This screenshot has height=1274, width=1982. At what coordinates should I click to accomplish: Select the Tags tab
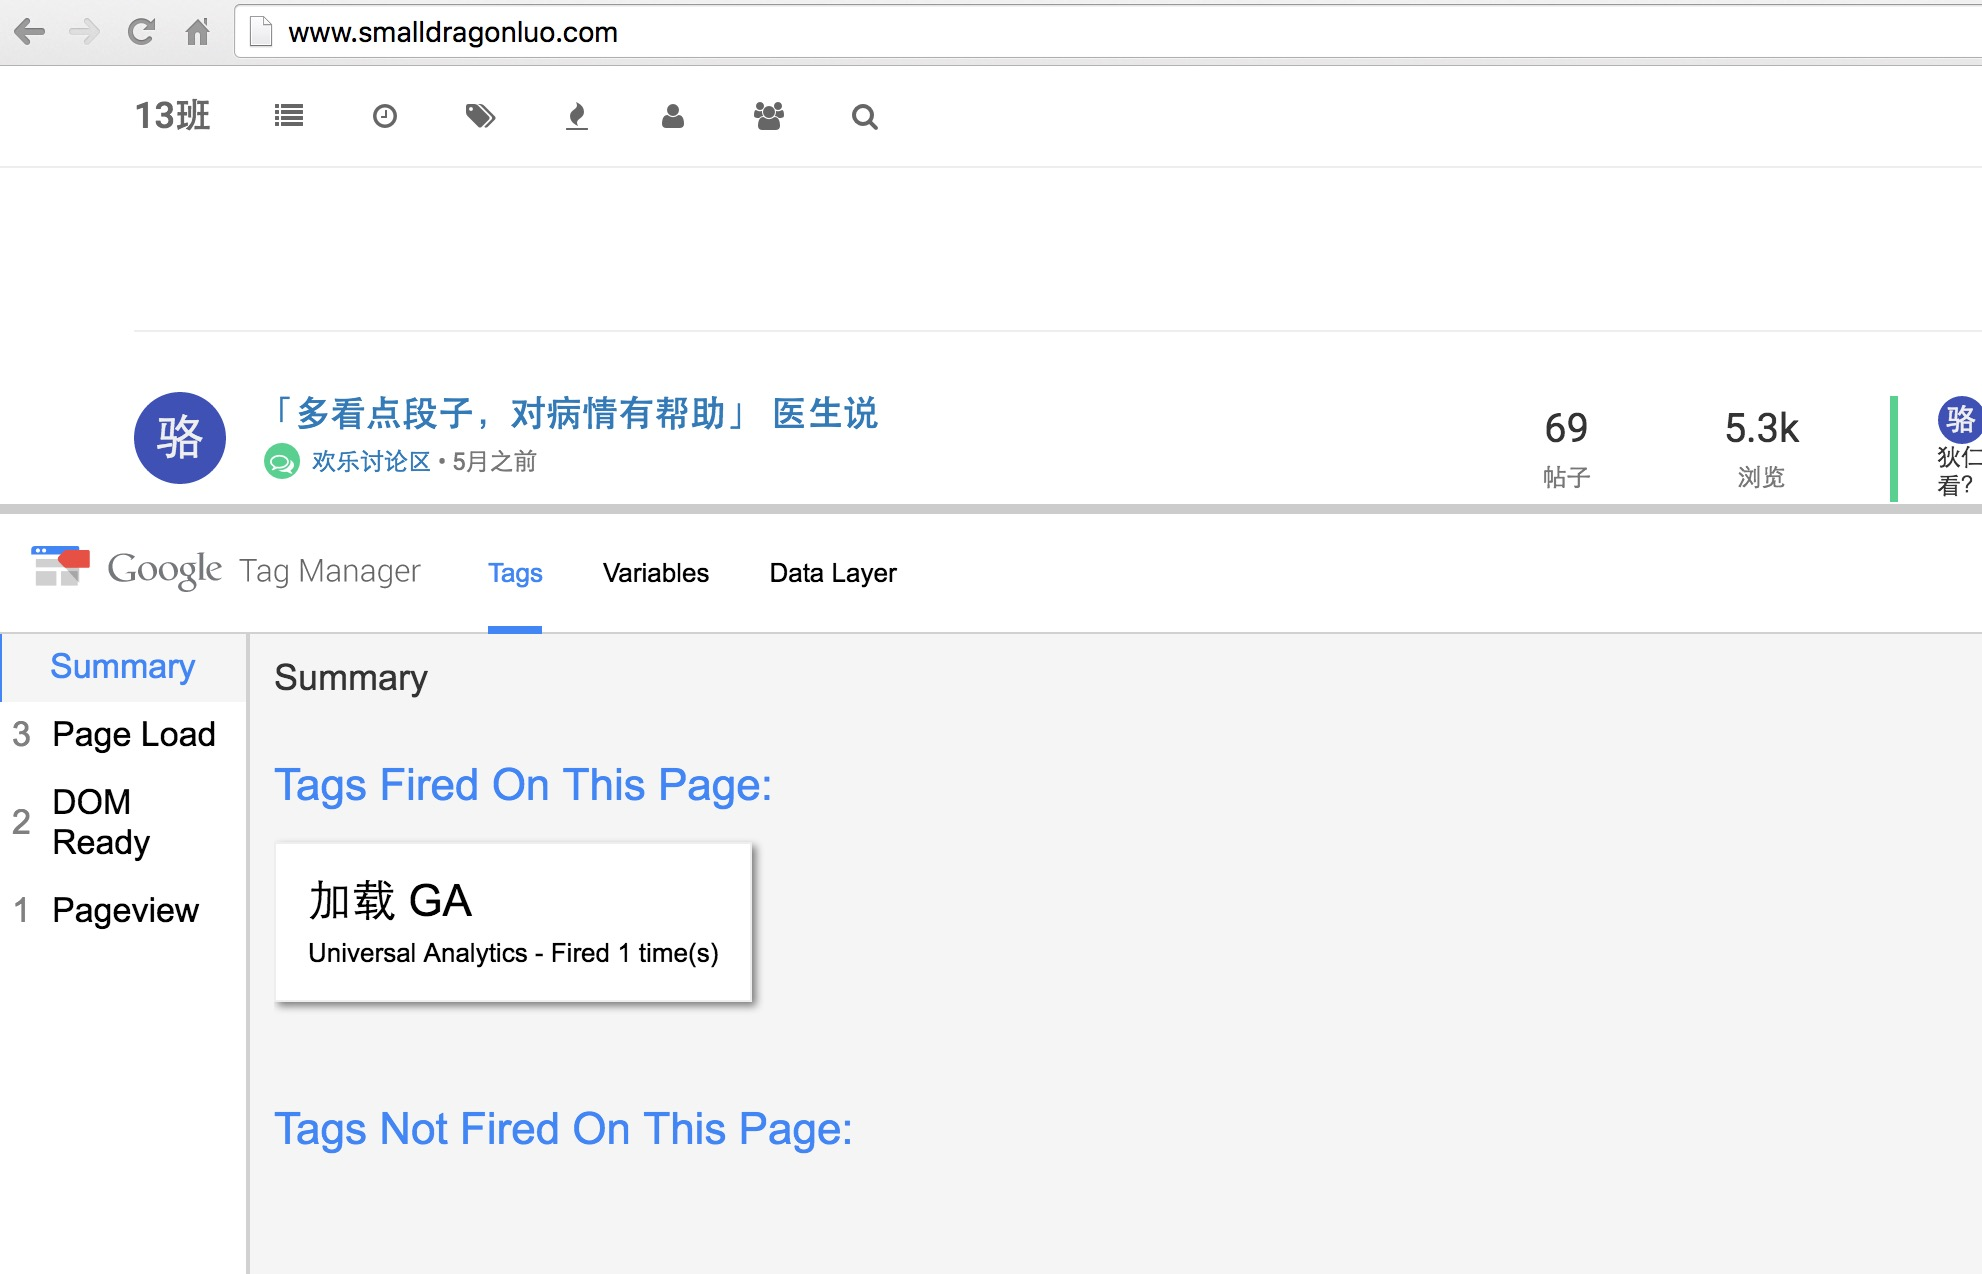[x=515, y=573]
